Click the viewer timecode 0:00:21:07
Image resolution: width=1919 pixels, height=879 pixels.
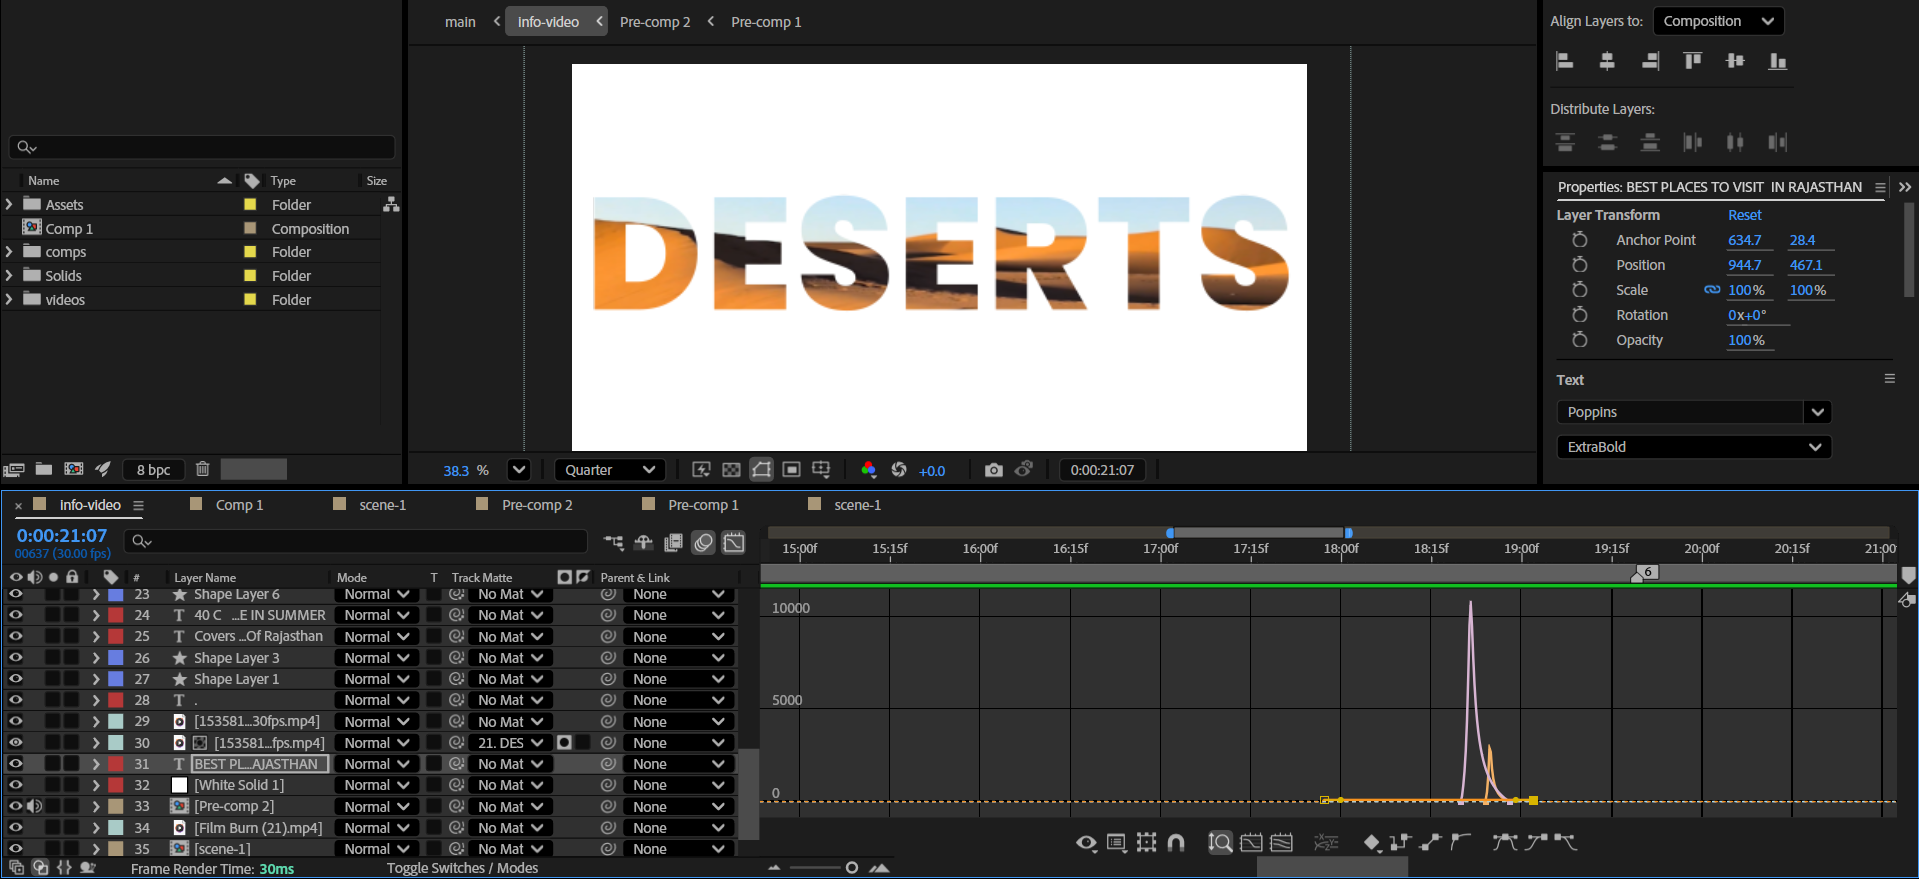pos(1102,470)
